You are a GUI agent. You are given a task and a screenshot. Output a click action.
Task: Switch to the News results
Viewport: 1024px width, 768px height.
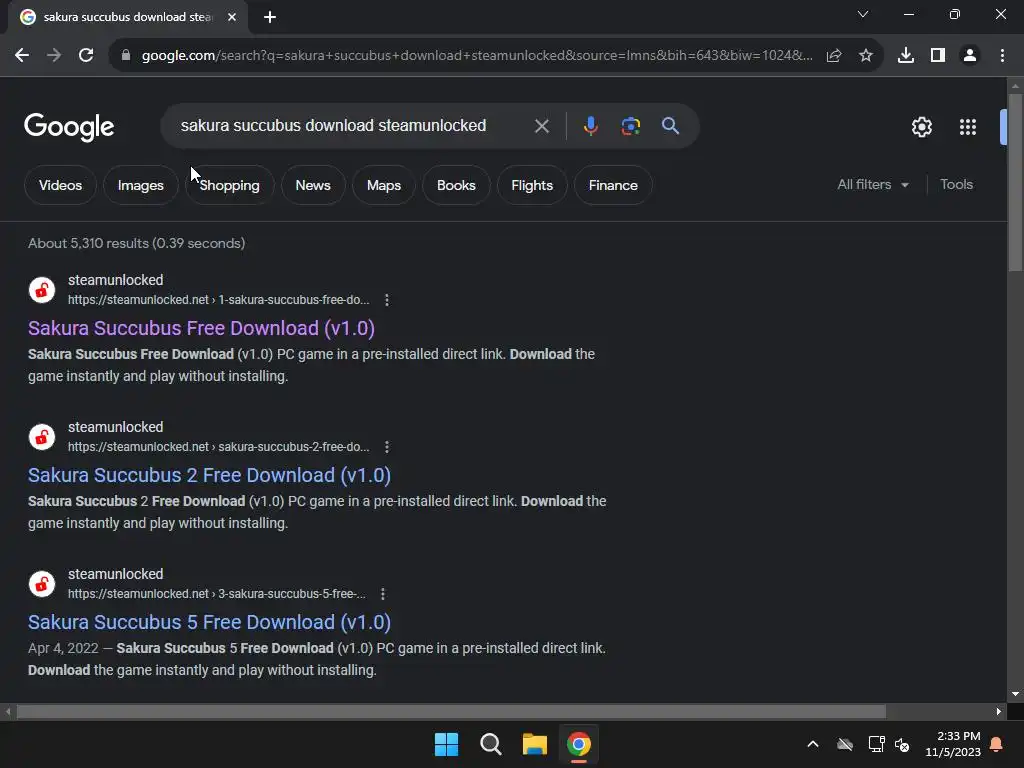click(x=313, y=185)
